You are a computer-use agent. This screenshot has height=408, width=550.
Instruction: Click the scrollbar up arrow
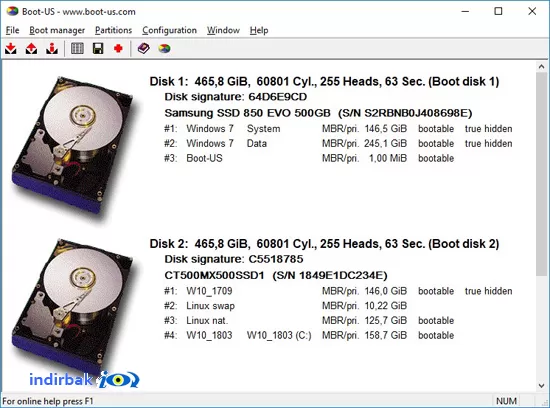542,66
